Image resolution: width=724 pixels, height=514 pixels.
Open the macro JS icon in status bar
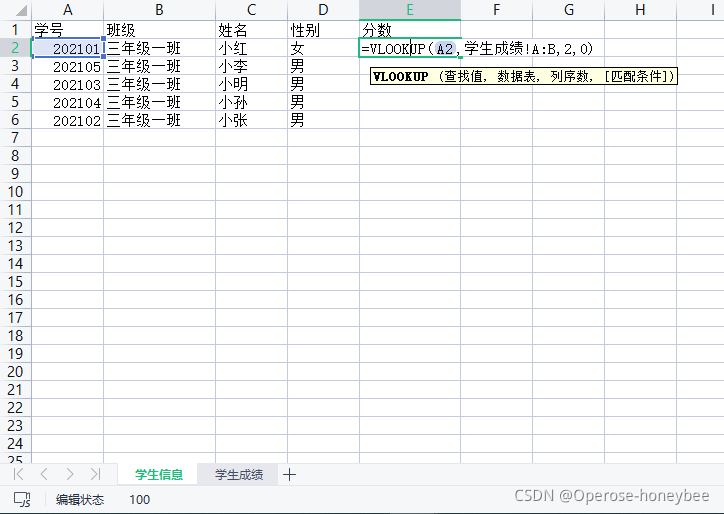pos(22,499)
